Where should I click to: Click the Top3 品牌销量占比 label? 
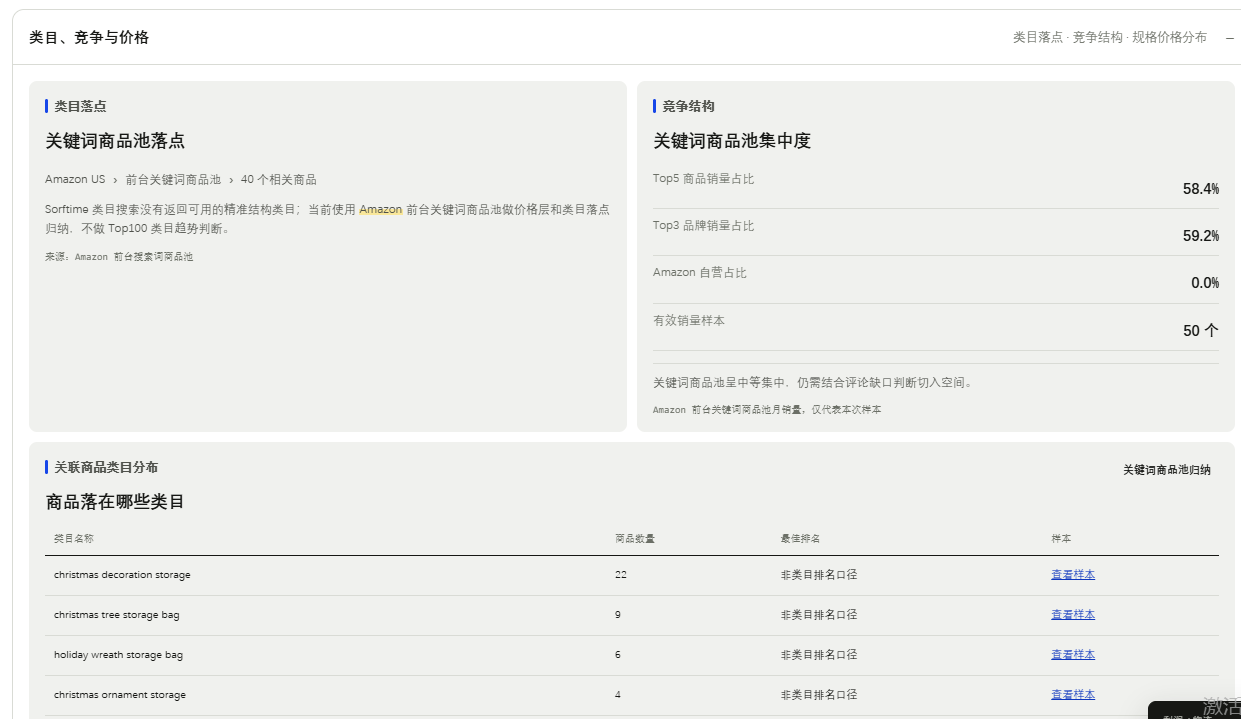(704, 226)
